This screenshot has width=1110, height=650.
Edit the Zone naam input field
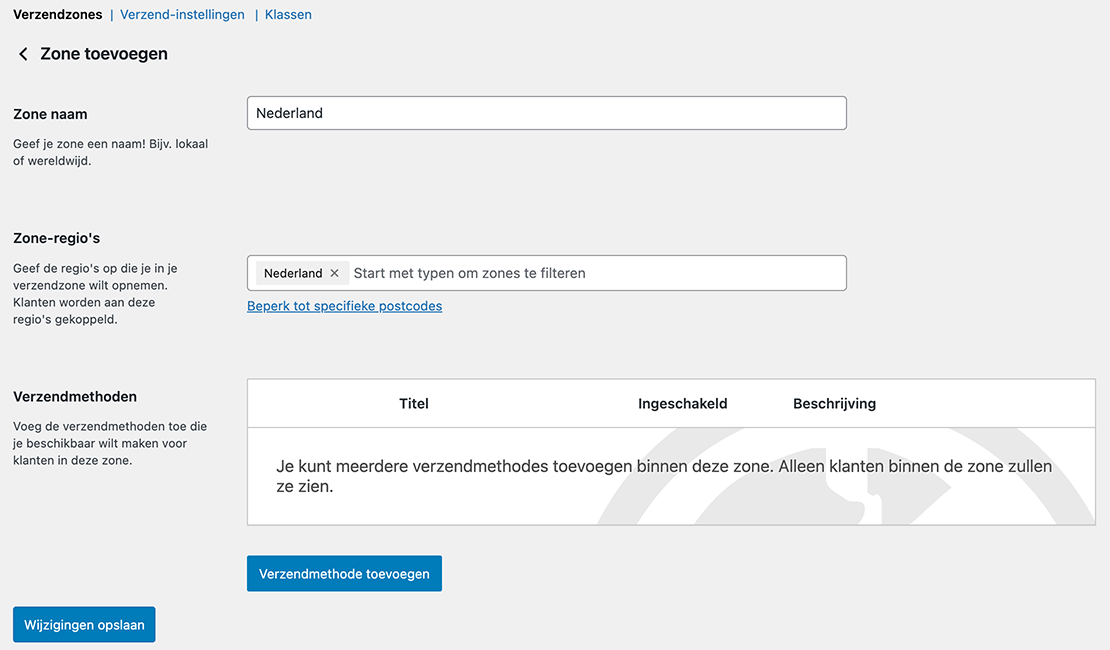(547, 113)
